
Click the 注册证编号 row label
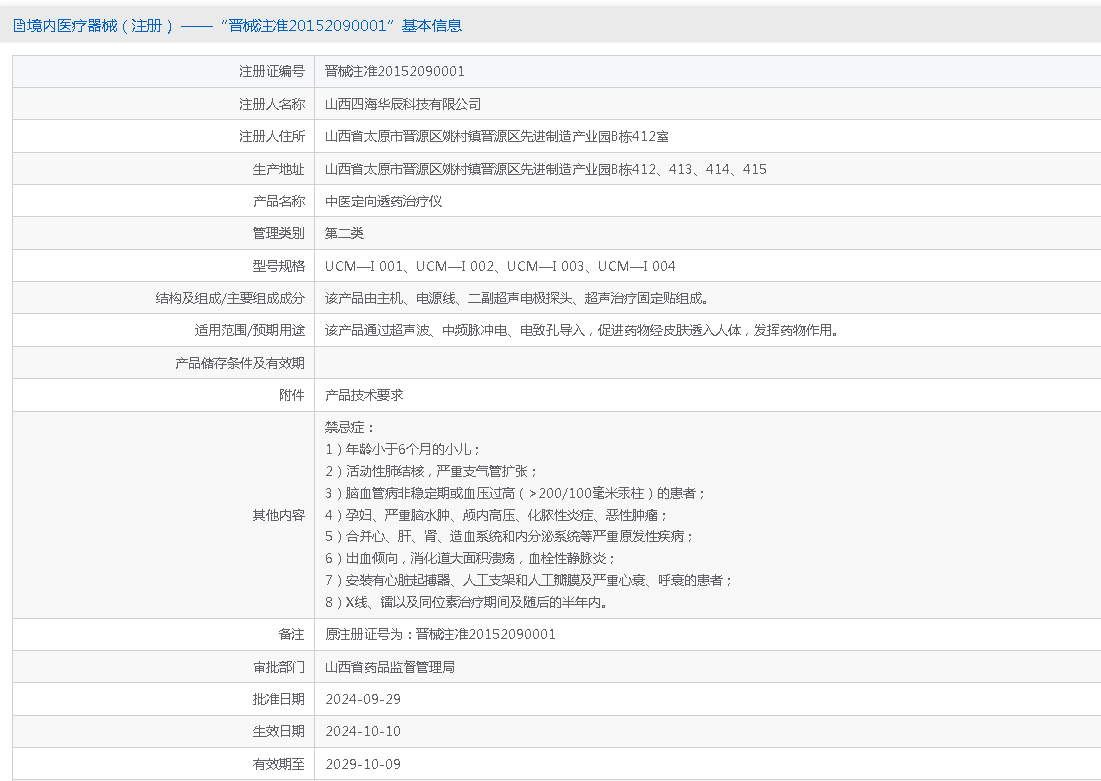click(271, 71)
